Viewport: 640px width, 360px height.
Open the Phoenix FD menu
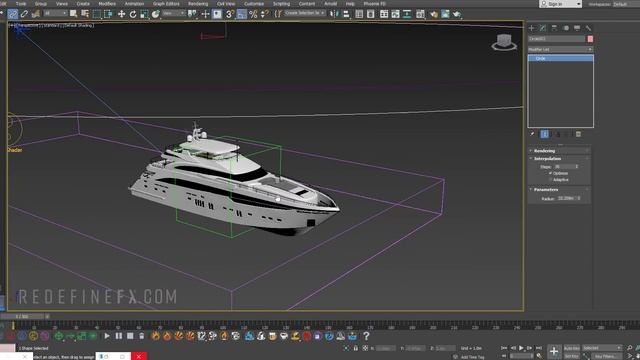[x=374, y=4]
